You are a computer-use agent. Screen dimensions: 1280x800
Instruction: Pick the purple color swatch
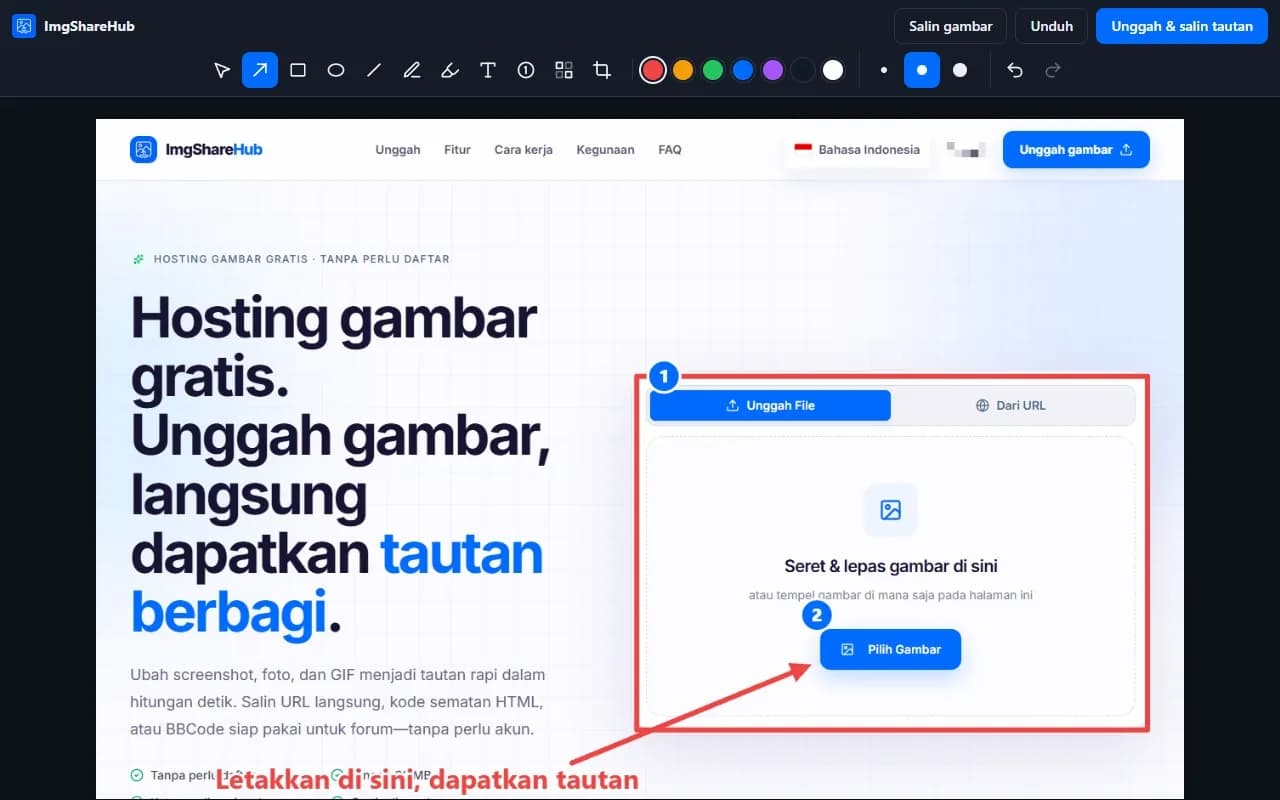coord(773,70)
